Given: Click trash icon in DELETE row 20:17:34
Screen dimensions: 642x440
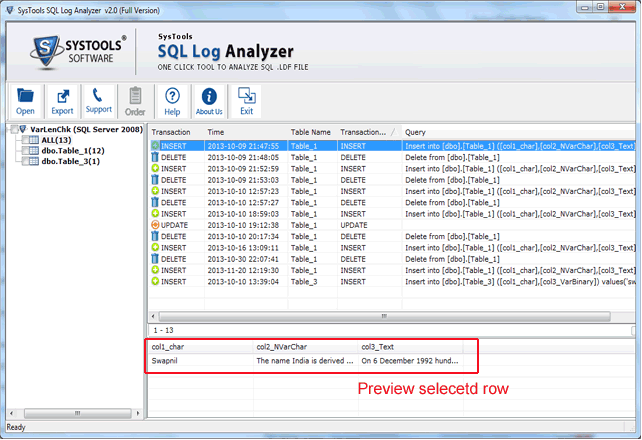Looking at the screenshot, I should (155, 236).
